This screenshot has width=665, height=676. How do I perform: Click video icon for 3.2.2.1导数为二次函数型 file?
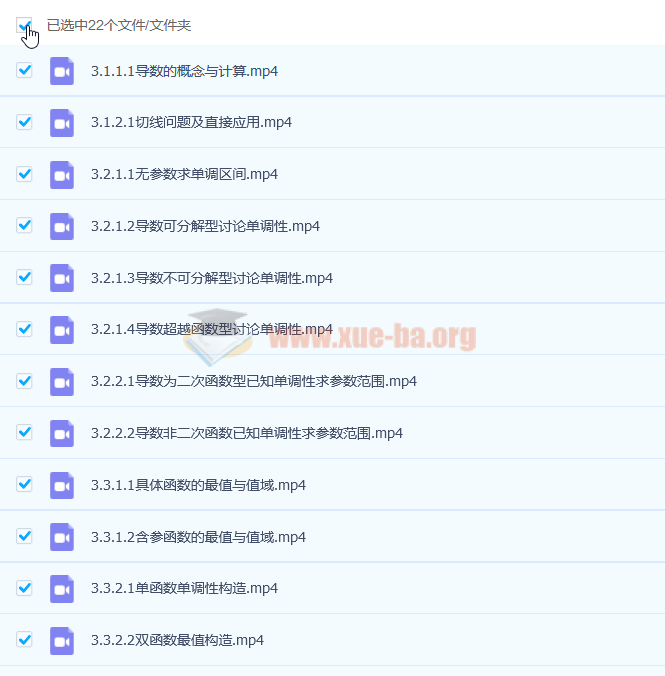pyautogui.click(x=62, y=382)
